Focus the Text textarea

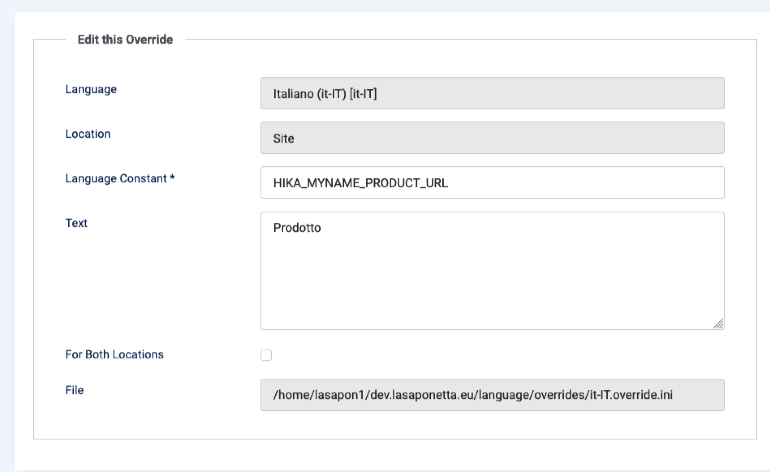pos(492,280)
